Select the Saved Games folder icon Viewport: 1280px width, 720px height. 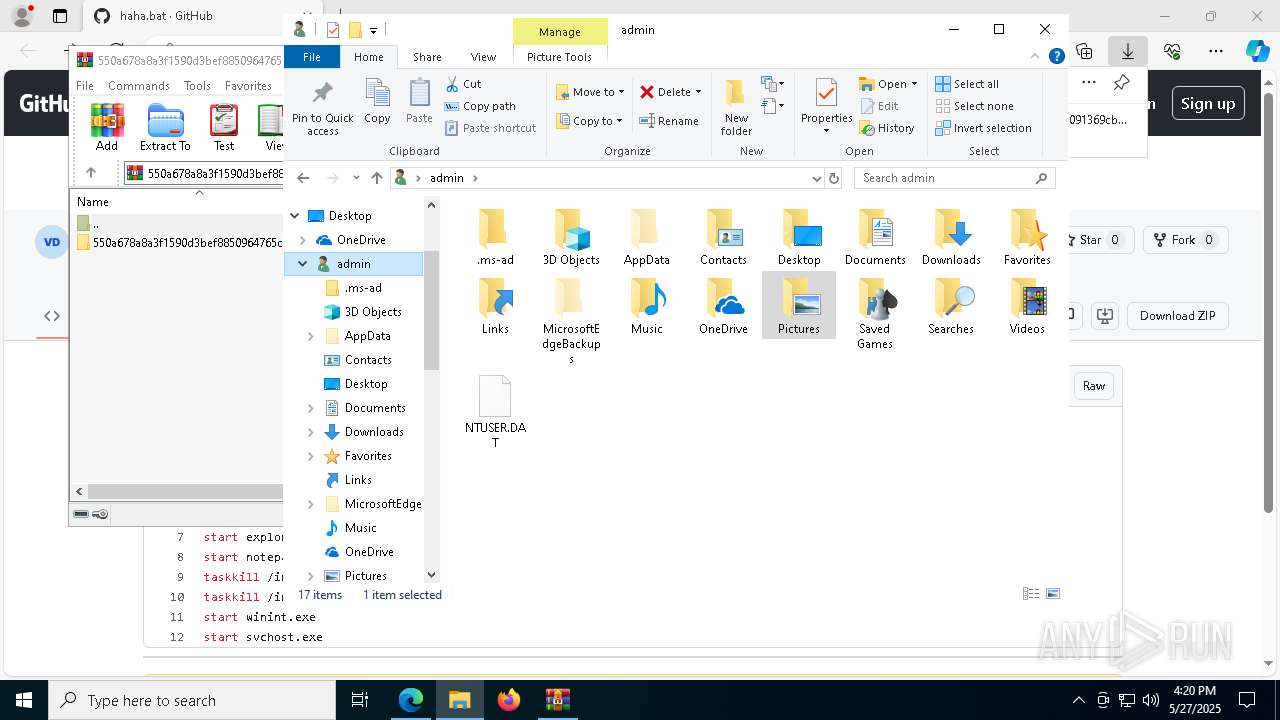tap(874, 299)
